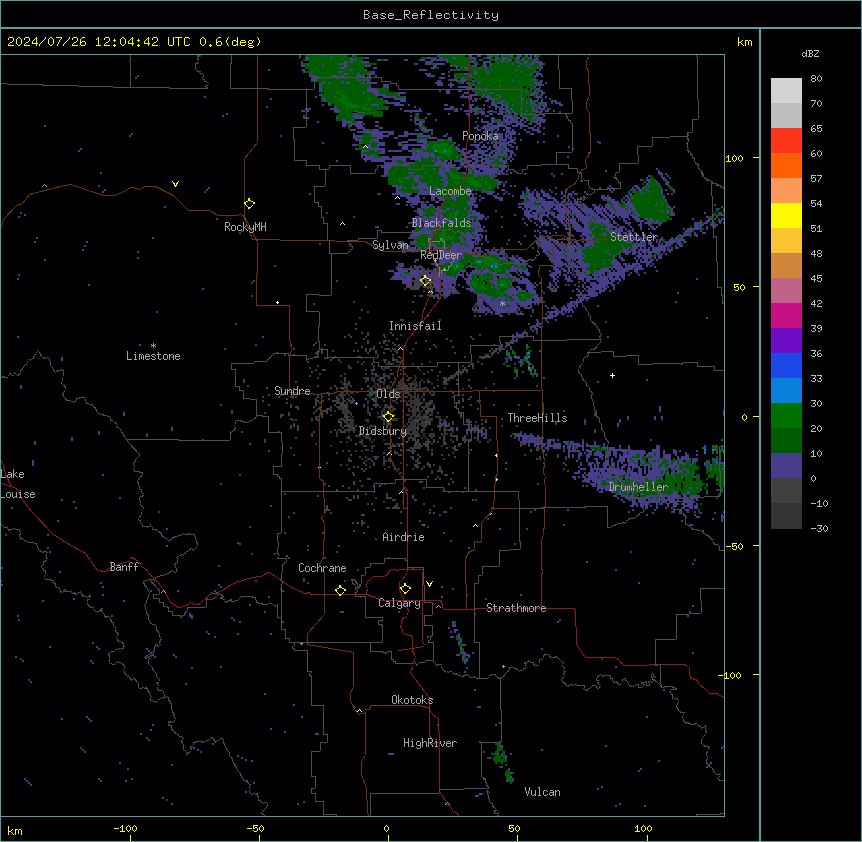Image resolution: width=862 pixels, height=842 pixels.
Task: Click the yellow diamond marker below Cochrane
Action: [340, 590]
